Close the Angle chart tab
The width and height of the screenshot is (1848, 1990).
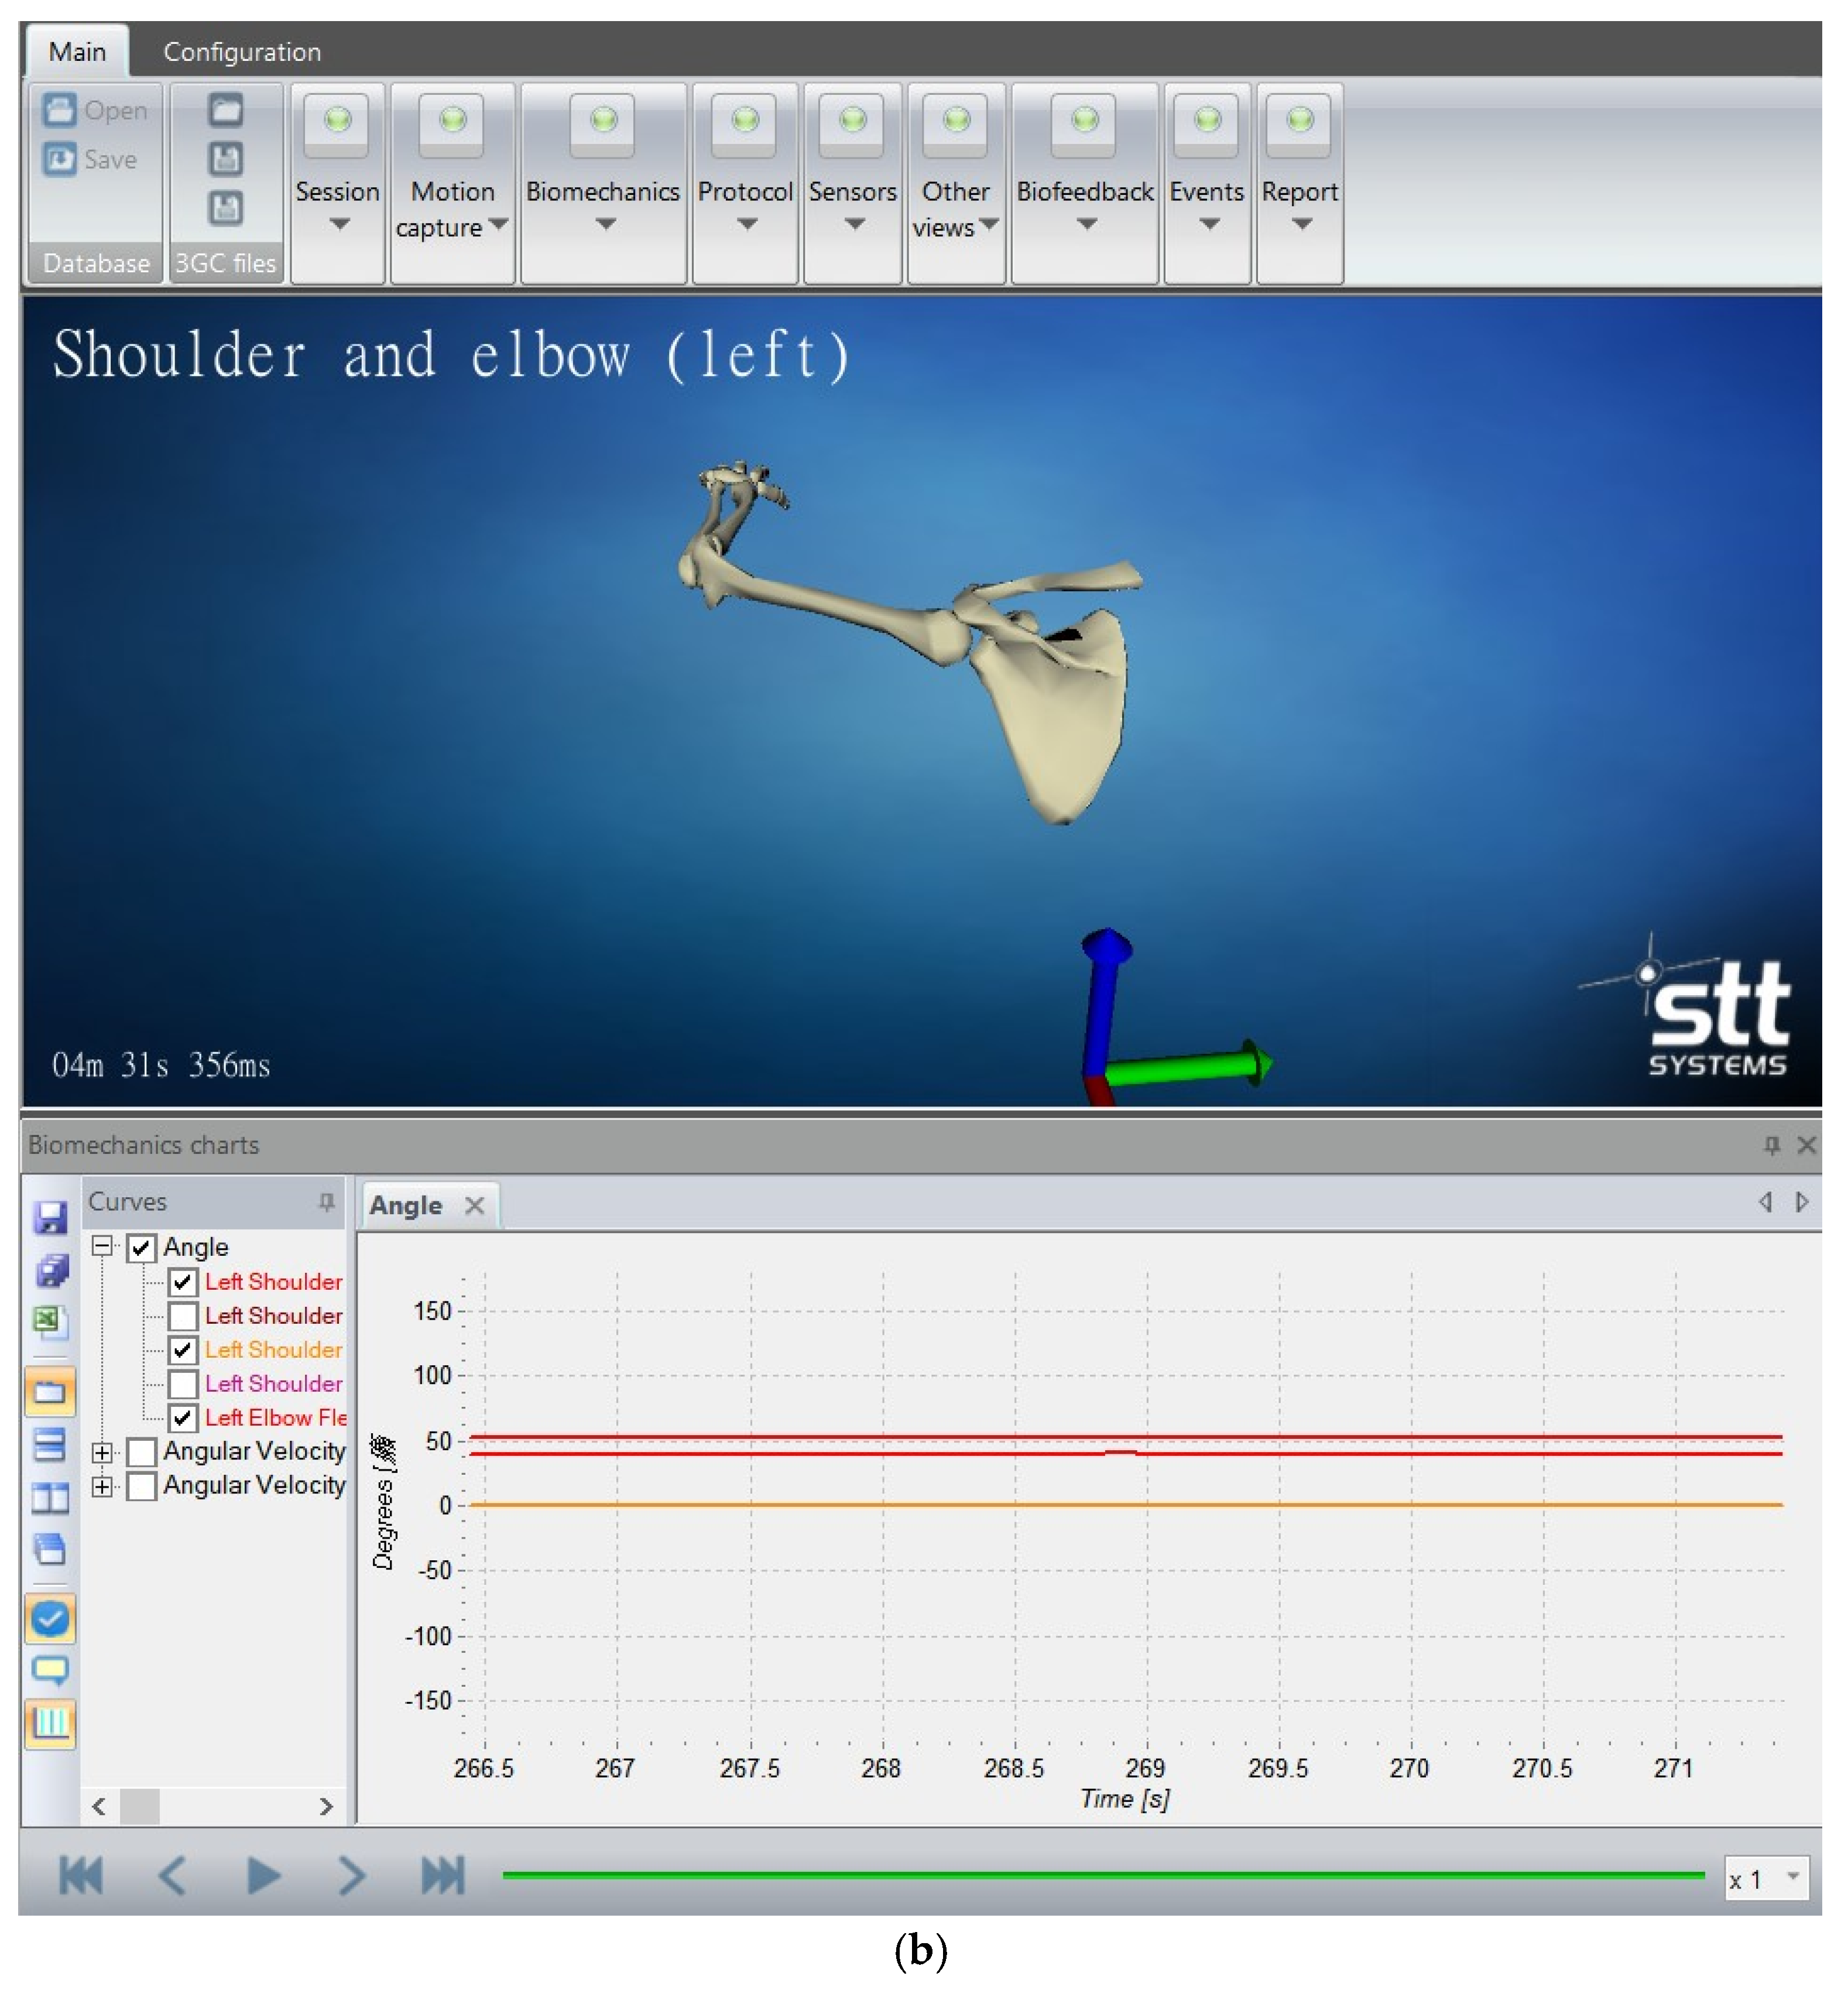click(475, 1205)
